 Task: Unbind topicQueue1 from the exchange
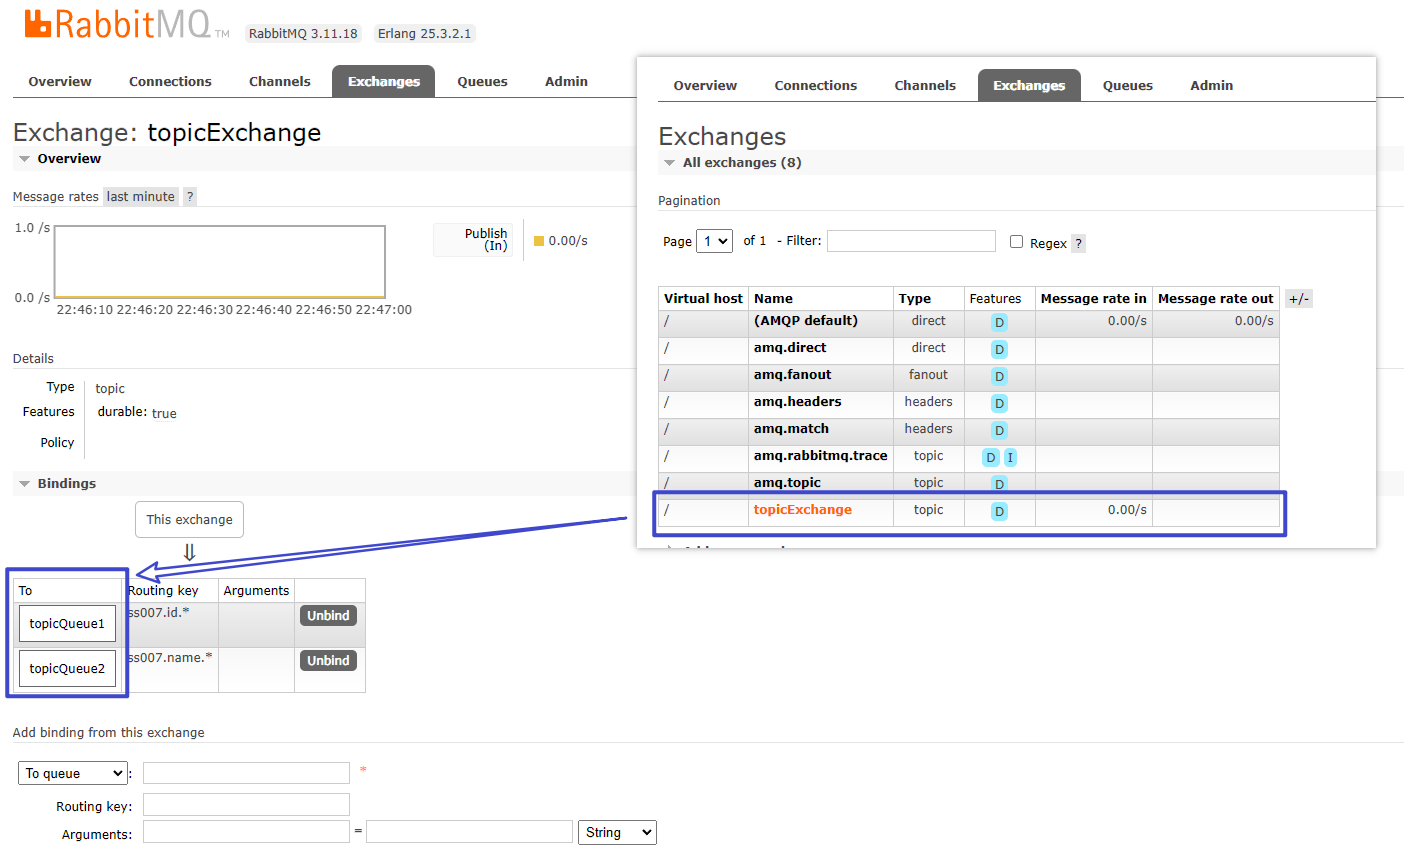328,616
